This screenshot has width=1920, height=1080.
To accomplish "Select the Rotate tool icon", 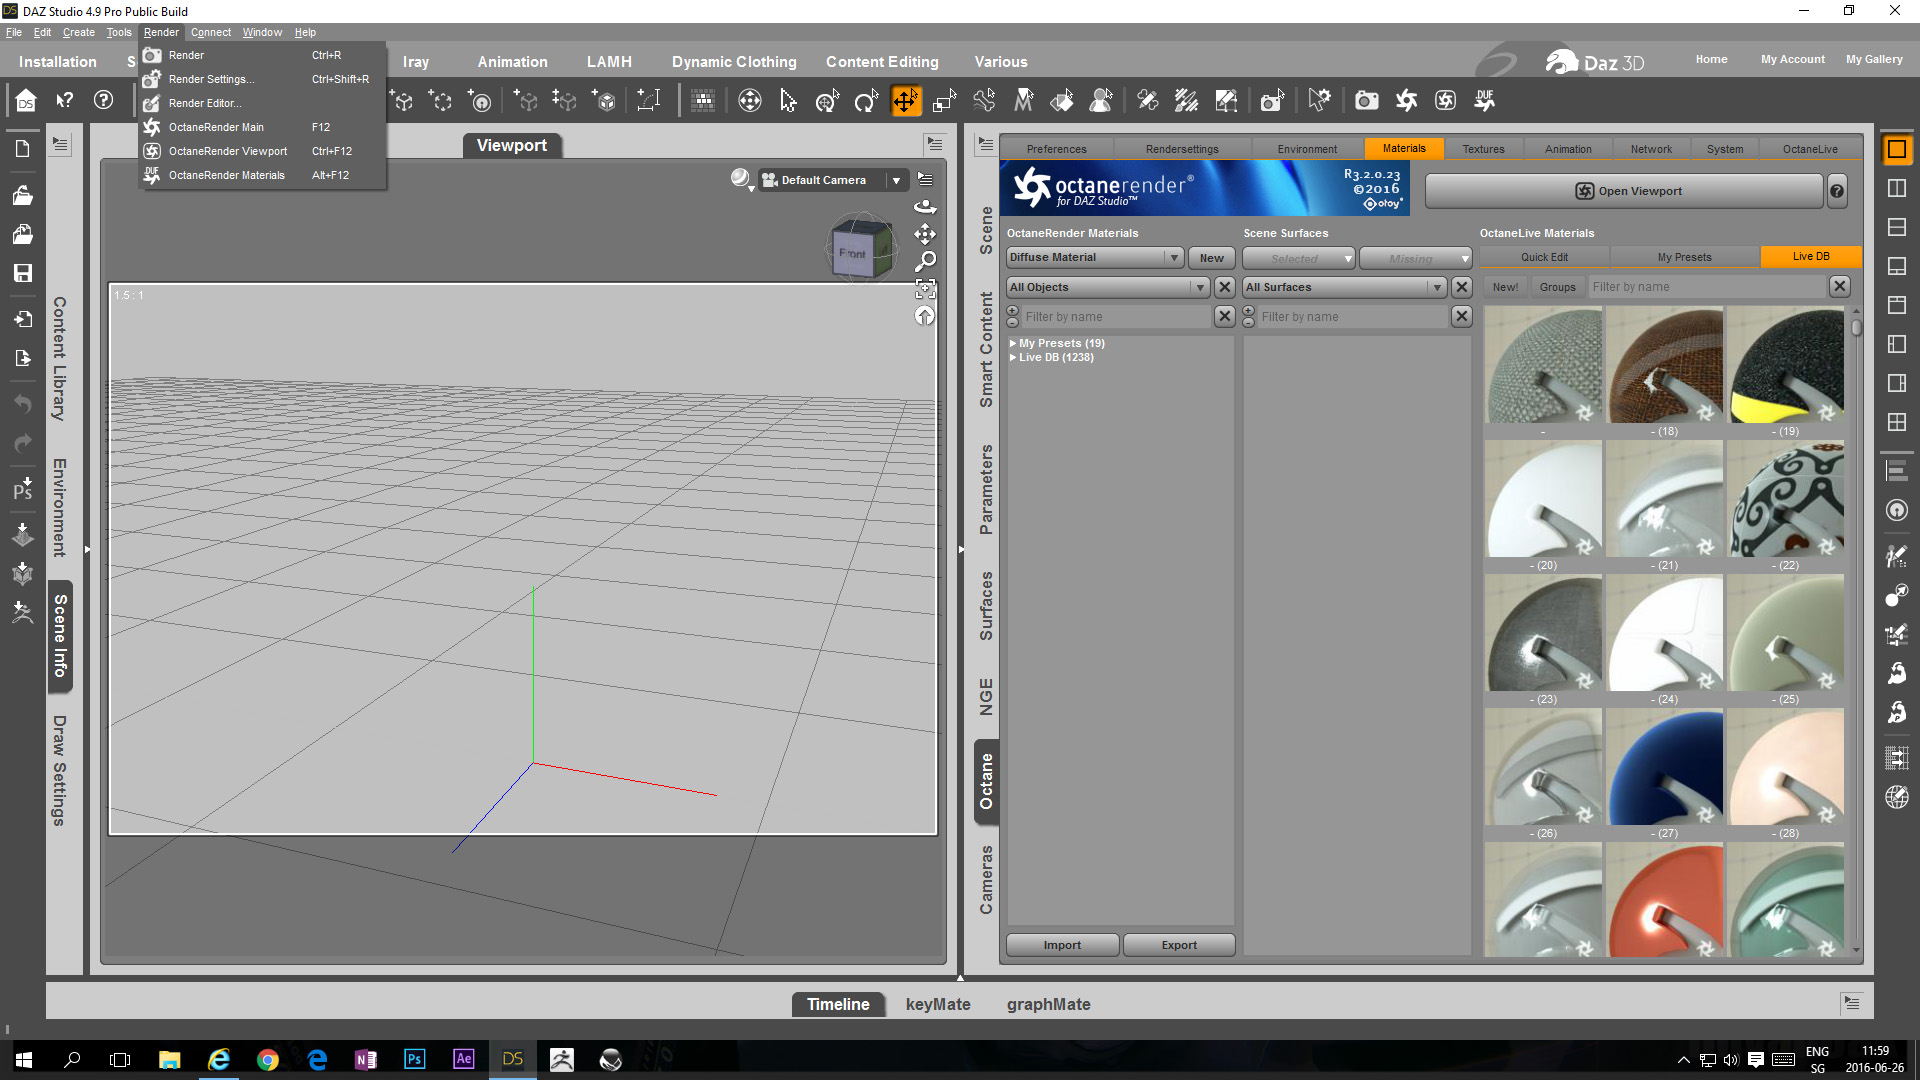I will [866, 101].
